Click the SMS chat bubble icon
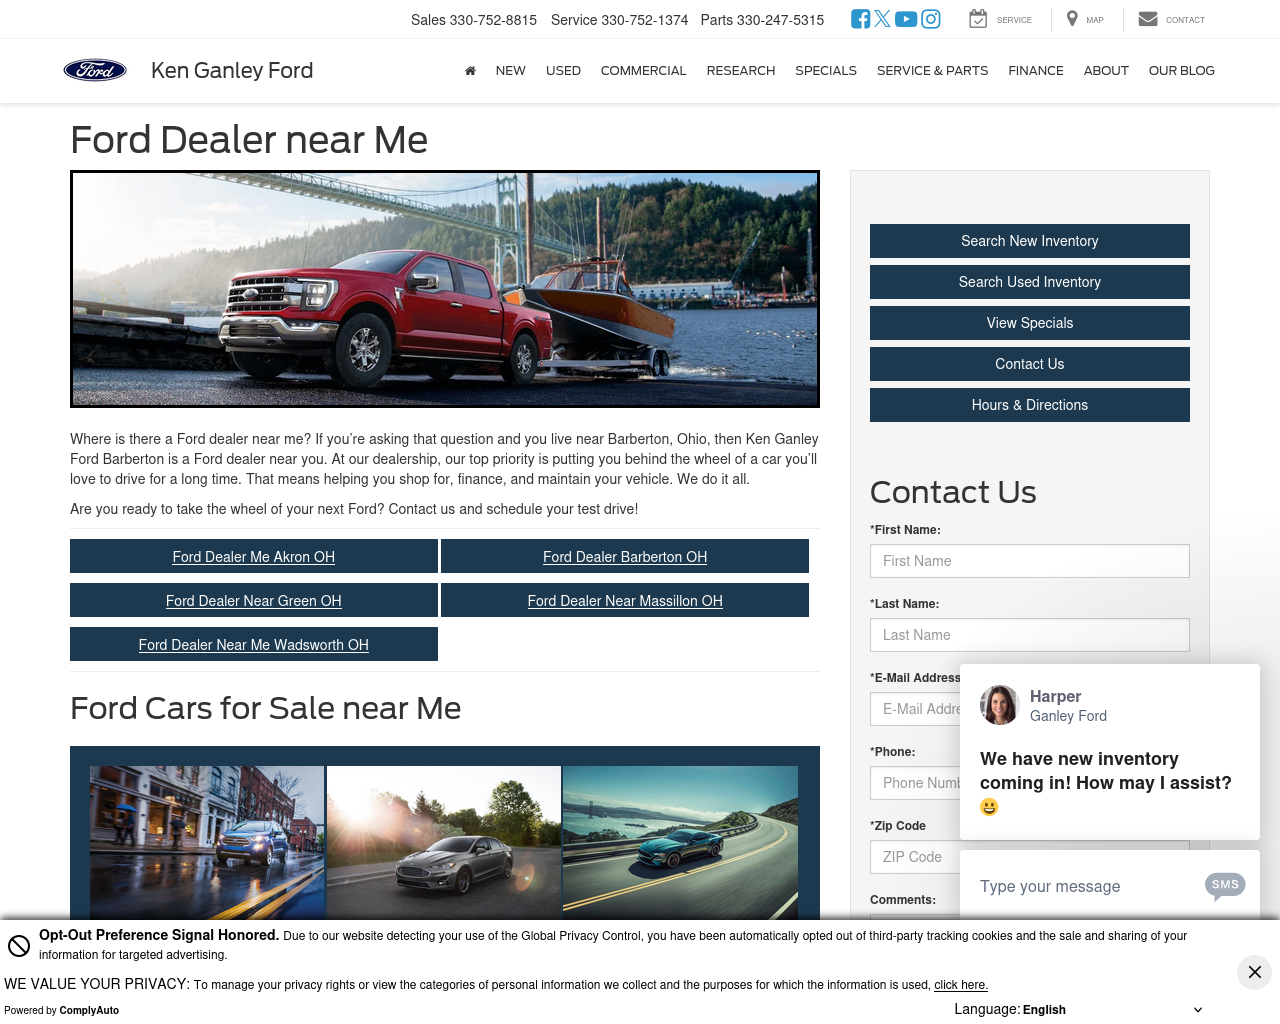1280x1024 pixels. click(x=1225, y=885)
